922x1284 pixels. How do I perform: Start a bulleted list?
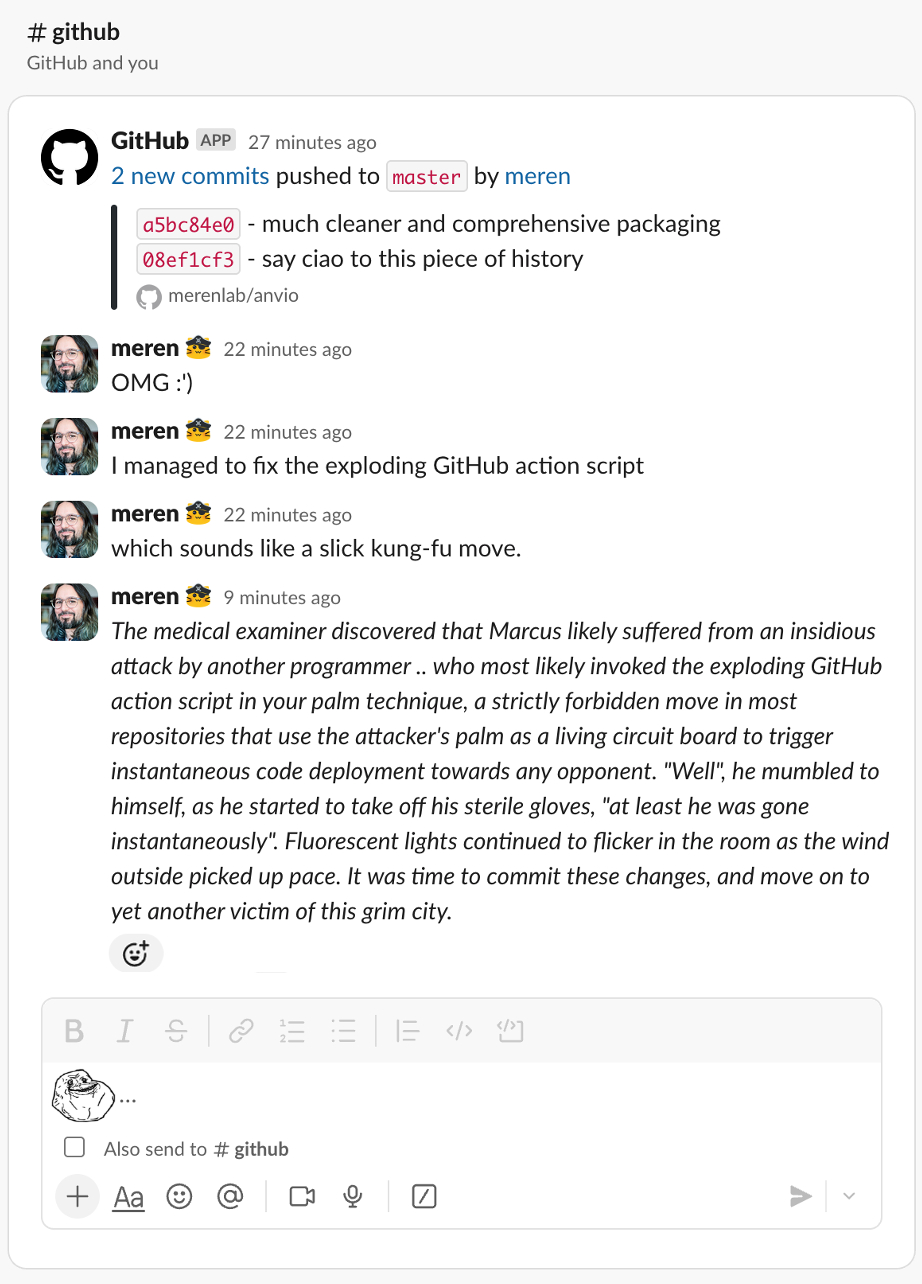344,1031
